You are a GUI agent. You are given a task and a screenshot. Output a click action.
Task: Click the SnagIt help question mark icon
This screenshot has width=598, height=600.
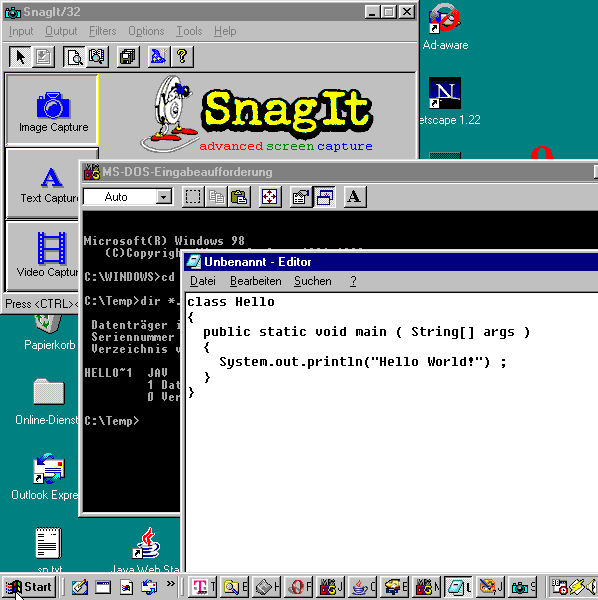(182, 57)
